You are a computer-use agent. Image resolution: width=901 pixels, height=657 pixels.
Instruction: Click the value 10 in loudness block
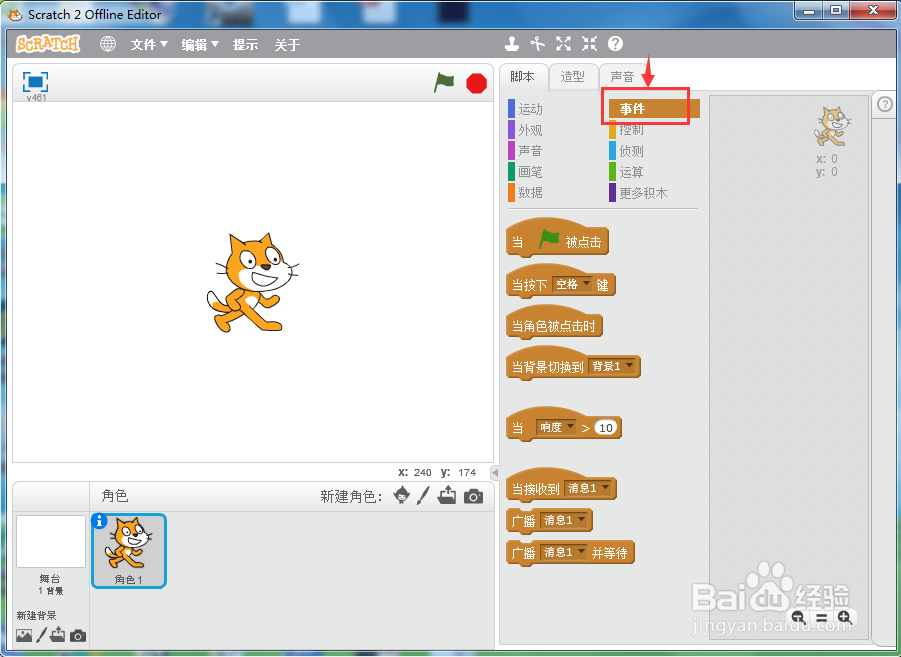[606, 428]
